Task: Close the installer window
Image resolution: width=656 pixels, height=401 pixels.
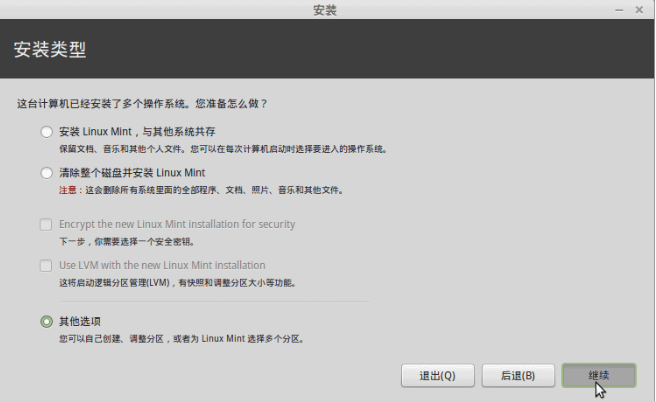Action: click(639, 10)
